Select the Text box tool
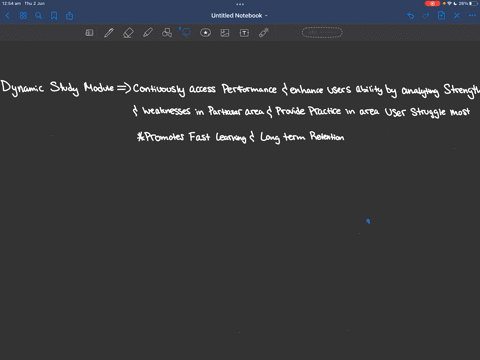 coord(244,33)
